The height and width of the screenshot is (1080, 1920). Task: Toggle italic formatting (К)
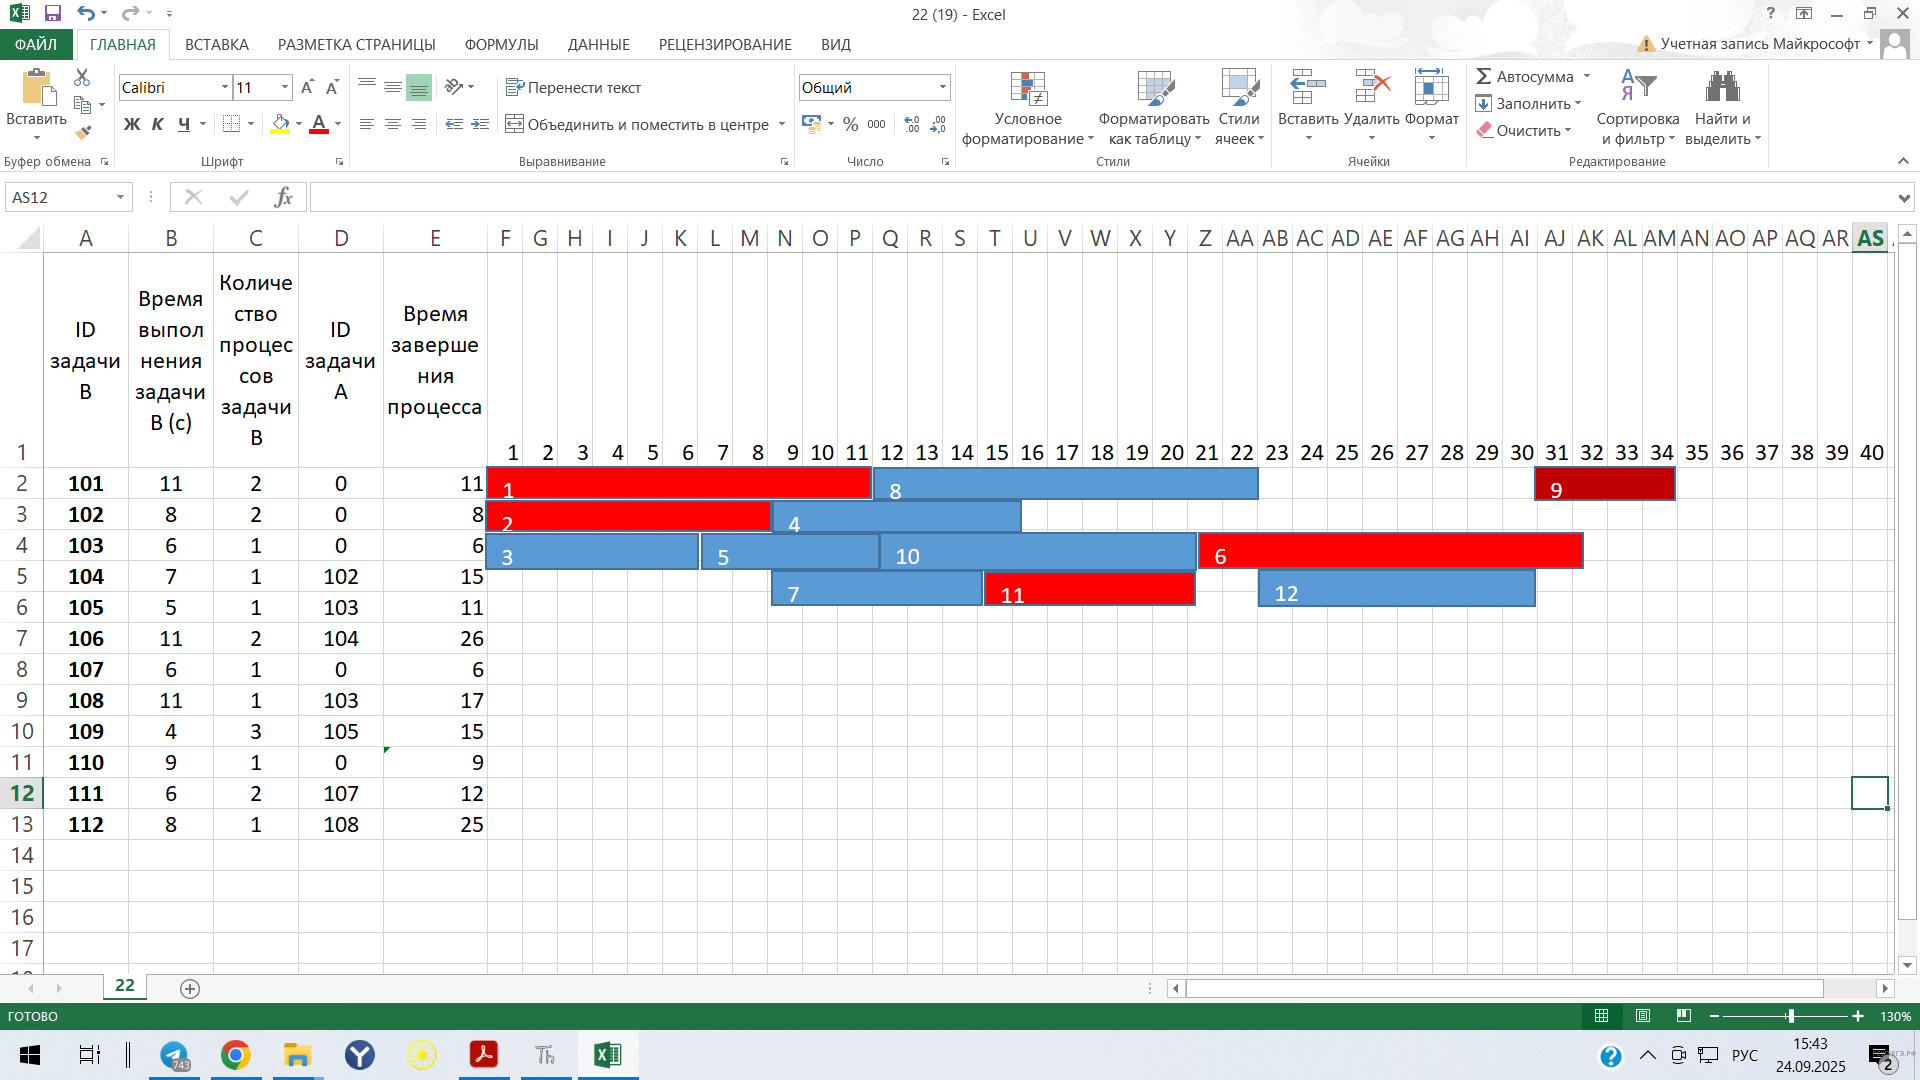tap(158, 124)
